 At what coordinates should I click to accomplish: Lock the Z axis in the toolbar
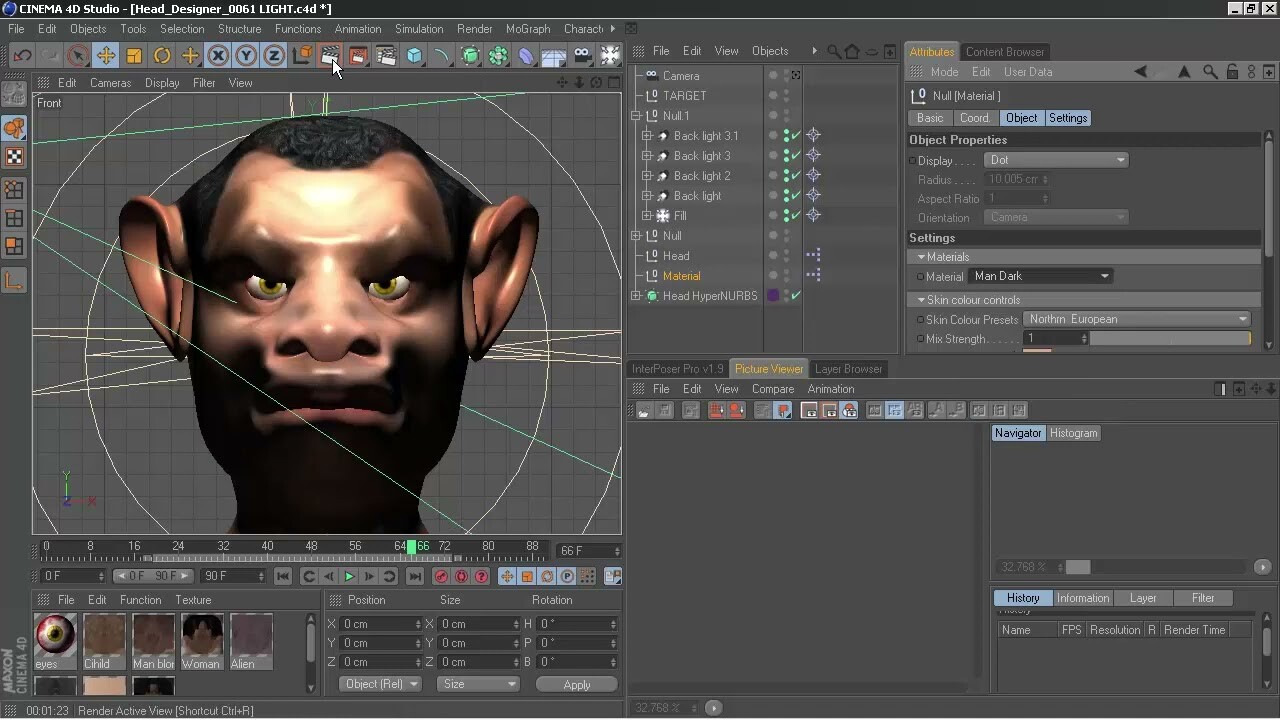(273, 55)
